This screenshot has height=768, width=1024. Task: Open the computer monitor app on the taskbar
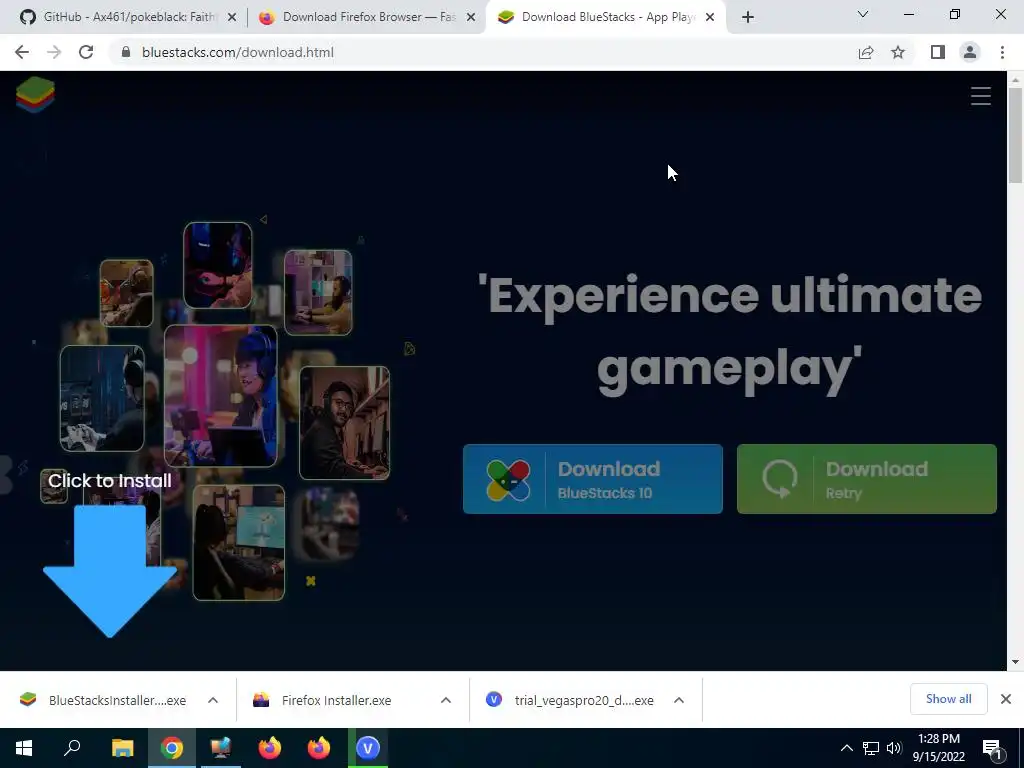(x=221, y=748)
